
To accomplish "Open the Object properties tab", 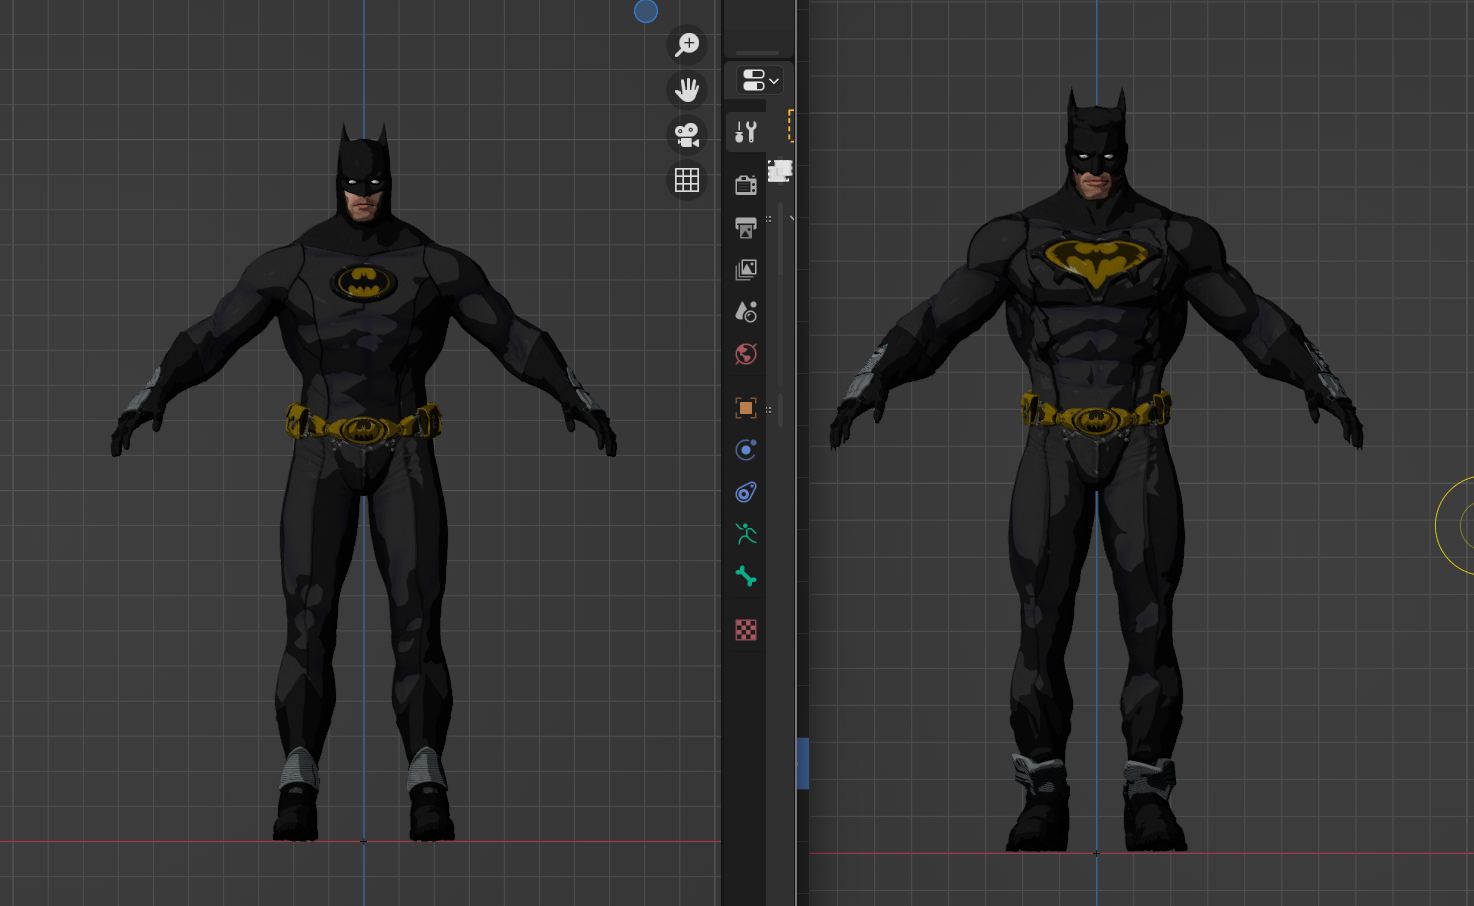I will click(746, 408).
